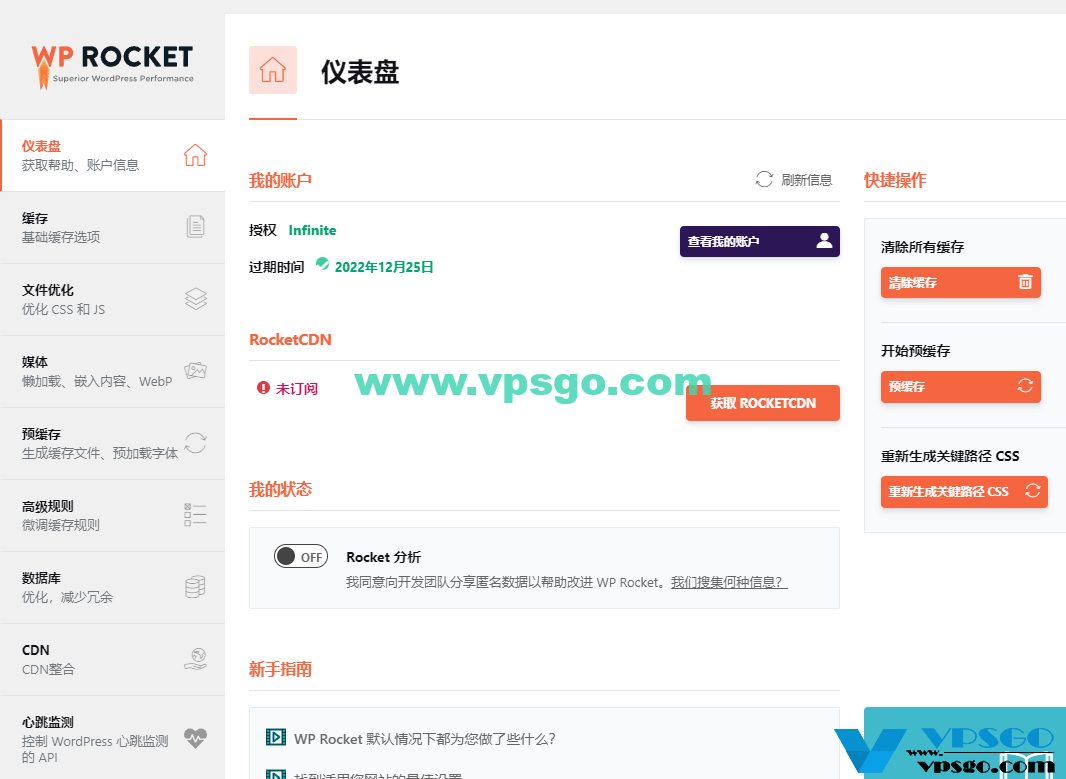Click the red warning icon beside 未订阅

(x=263, y=387)
